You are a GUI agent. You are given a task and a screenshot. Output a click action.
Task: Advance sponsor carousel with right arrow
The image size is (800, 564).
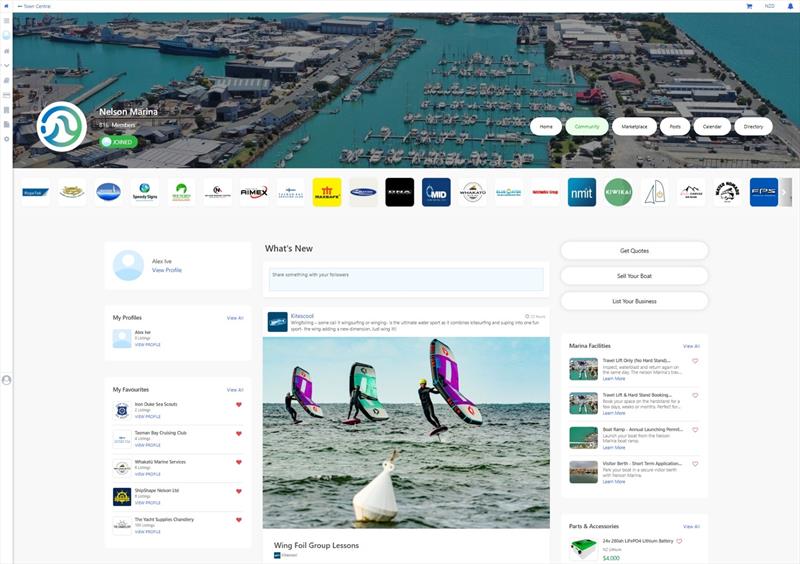click(x=785, y=192)
